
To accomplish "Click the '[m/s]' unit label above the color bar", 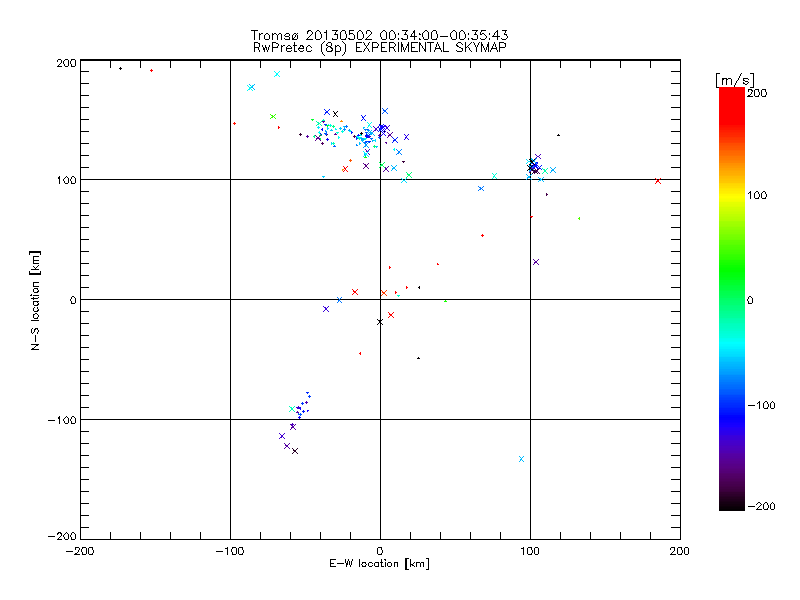I will tap(734, 80).
